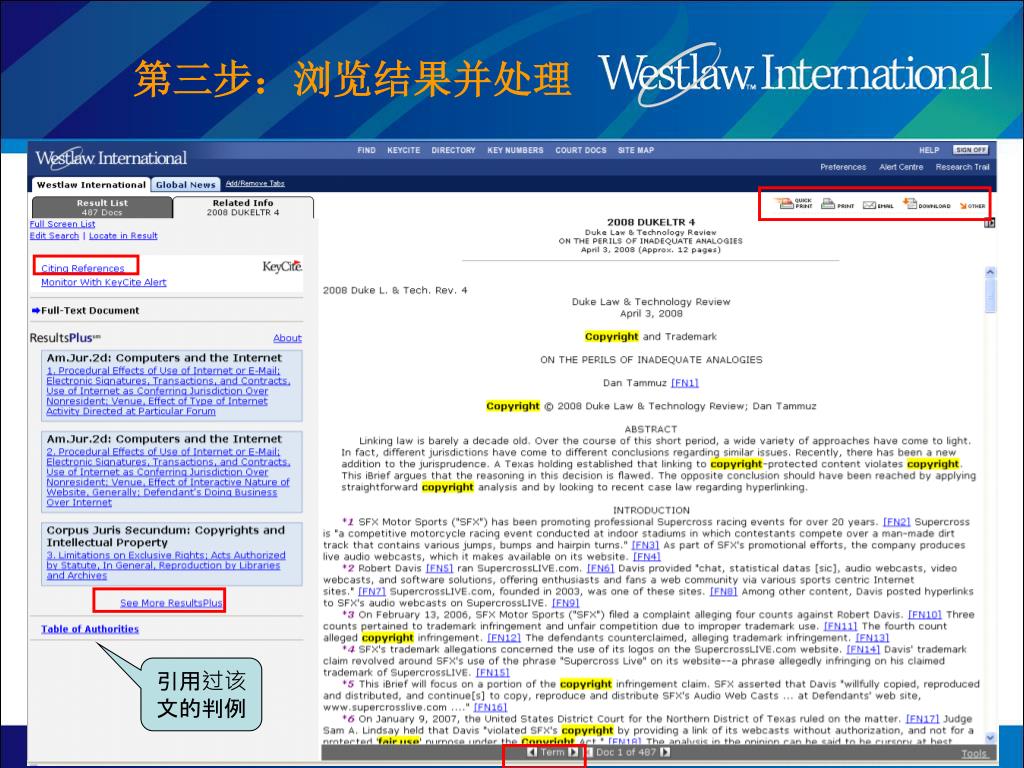Switch to Global News tab
This screenshot has width=1024, height=768.
185,185
